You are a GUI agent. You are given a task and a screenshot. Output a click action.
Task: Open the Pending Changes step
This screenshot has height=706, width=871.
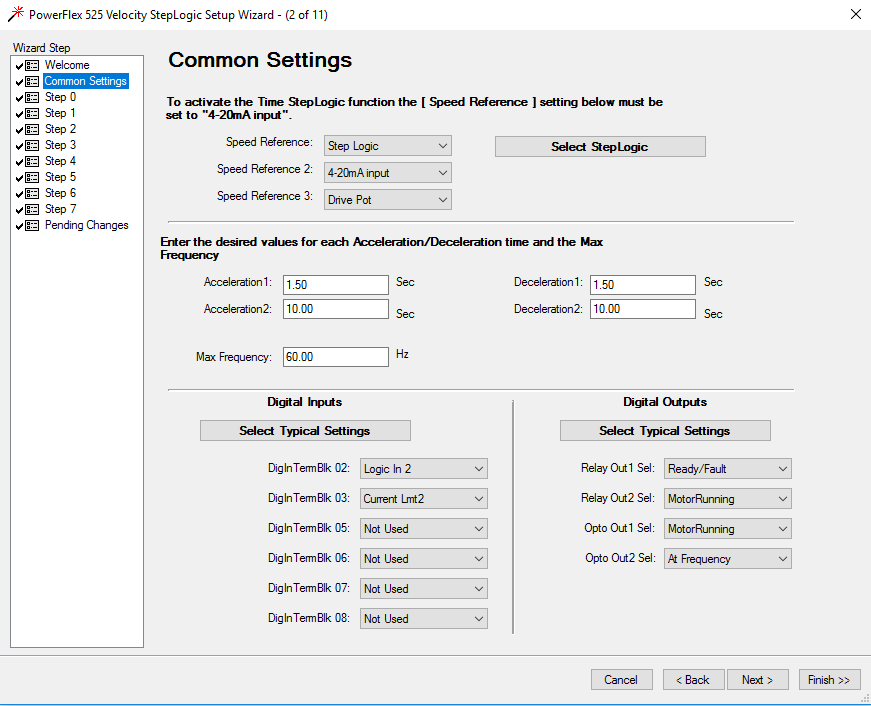point(86,225)
